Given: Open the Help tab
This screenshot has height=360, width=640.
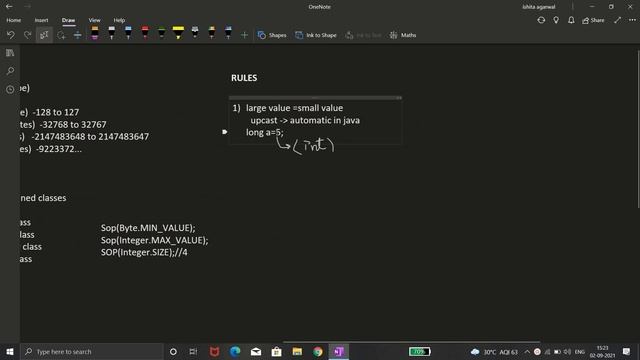Looking at the screenshot, I should pos(119,20).
